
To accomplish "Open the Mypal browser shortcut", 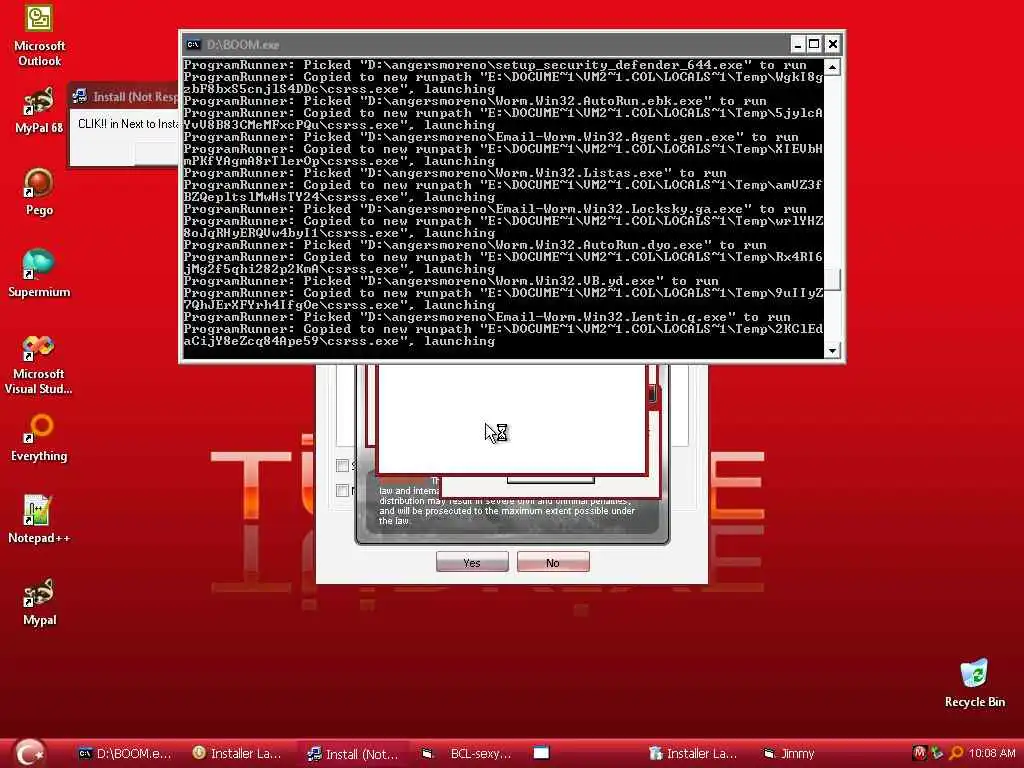I will coord(39,601).
